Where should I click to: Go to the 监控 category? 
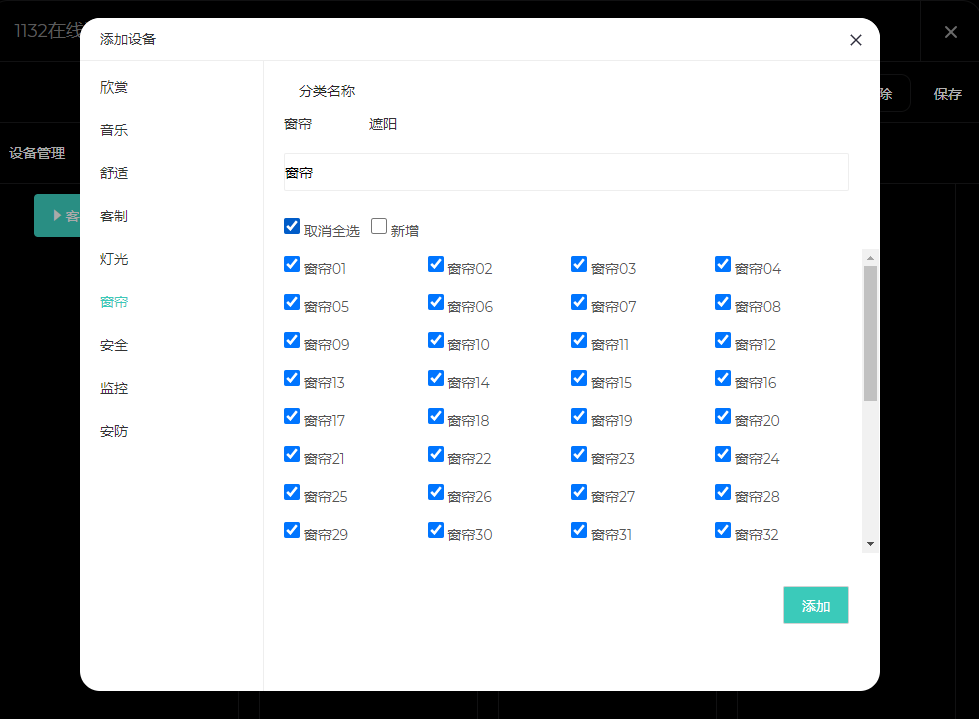point(114,388)
